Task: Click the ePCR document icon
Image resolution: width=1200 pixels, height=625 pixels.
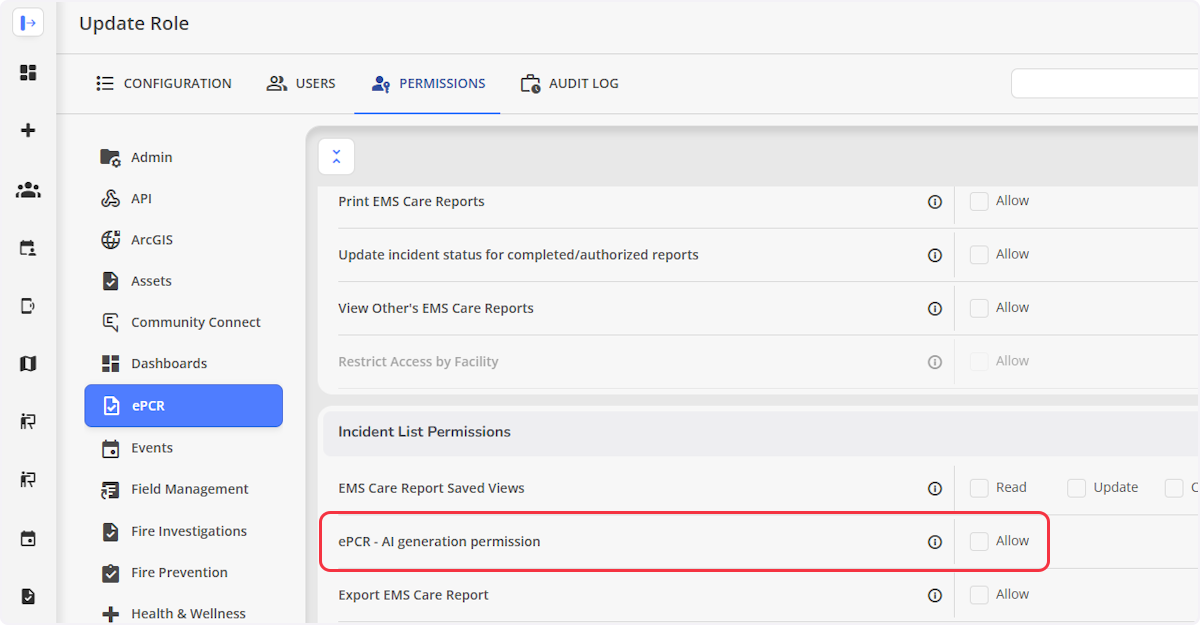Action: [x=112, y=406]
